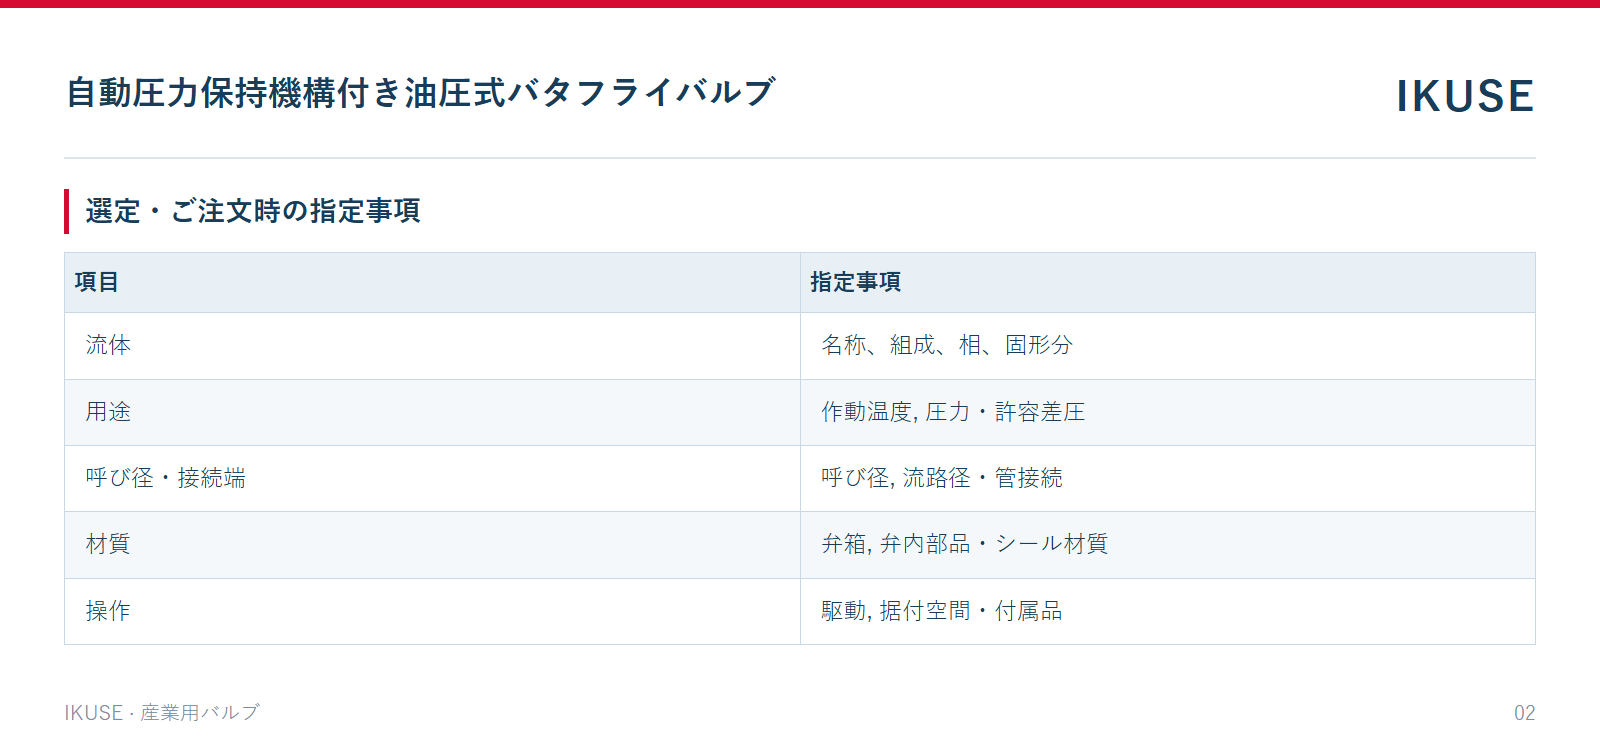Click the page number 02
Screen dimensions: 1600x756
(x=1524, y=713)
